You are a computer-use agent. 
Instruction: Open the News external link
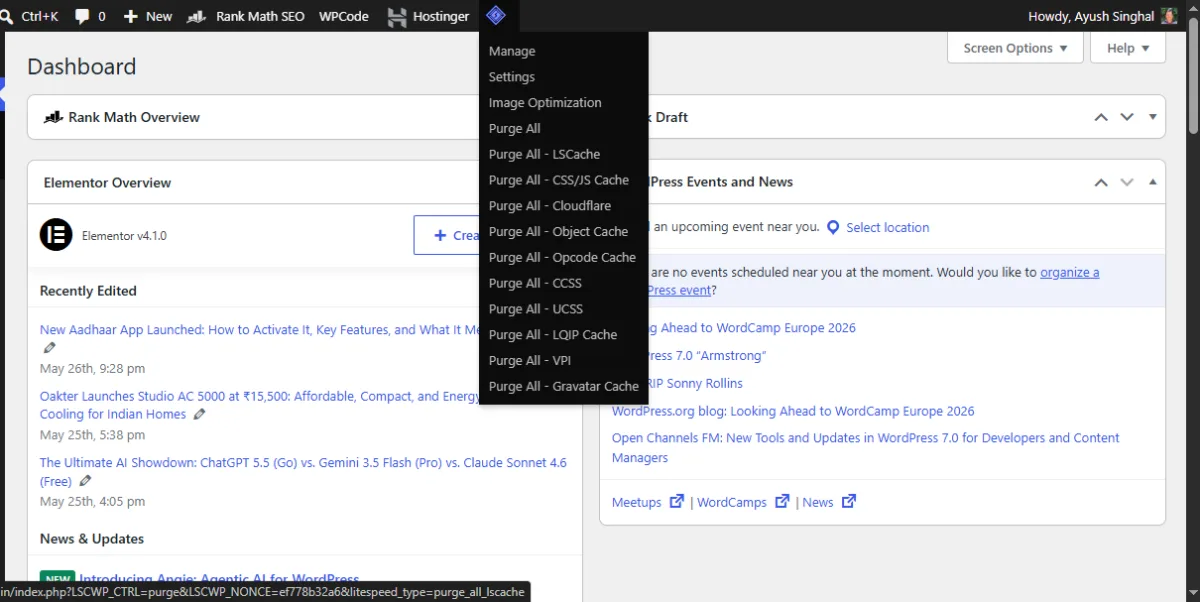(x=829, y=502)
